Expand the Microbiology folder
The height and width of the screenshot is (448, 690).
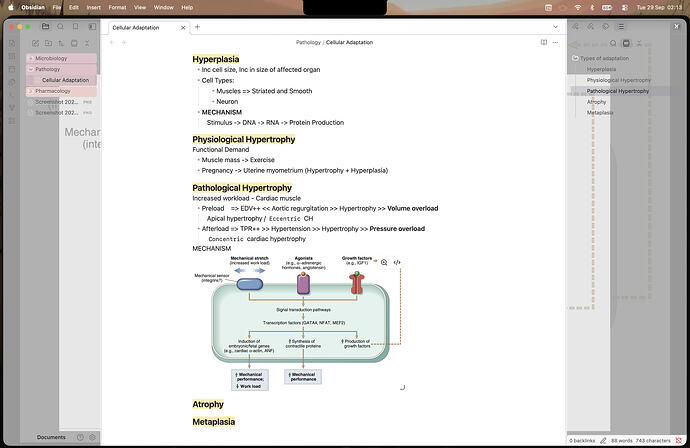(x=61, y=58)
